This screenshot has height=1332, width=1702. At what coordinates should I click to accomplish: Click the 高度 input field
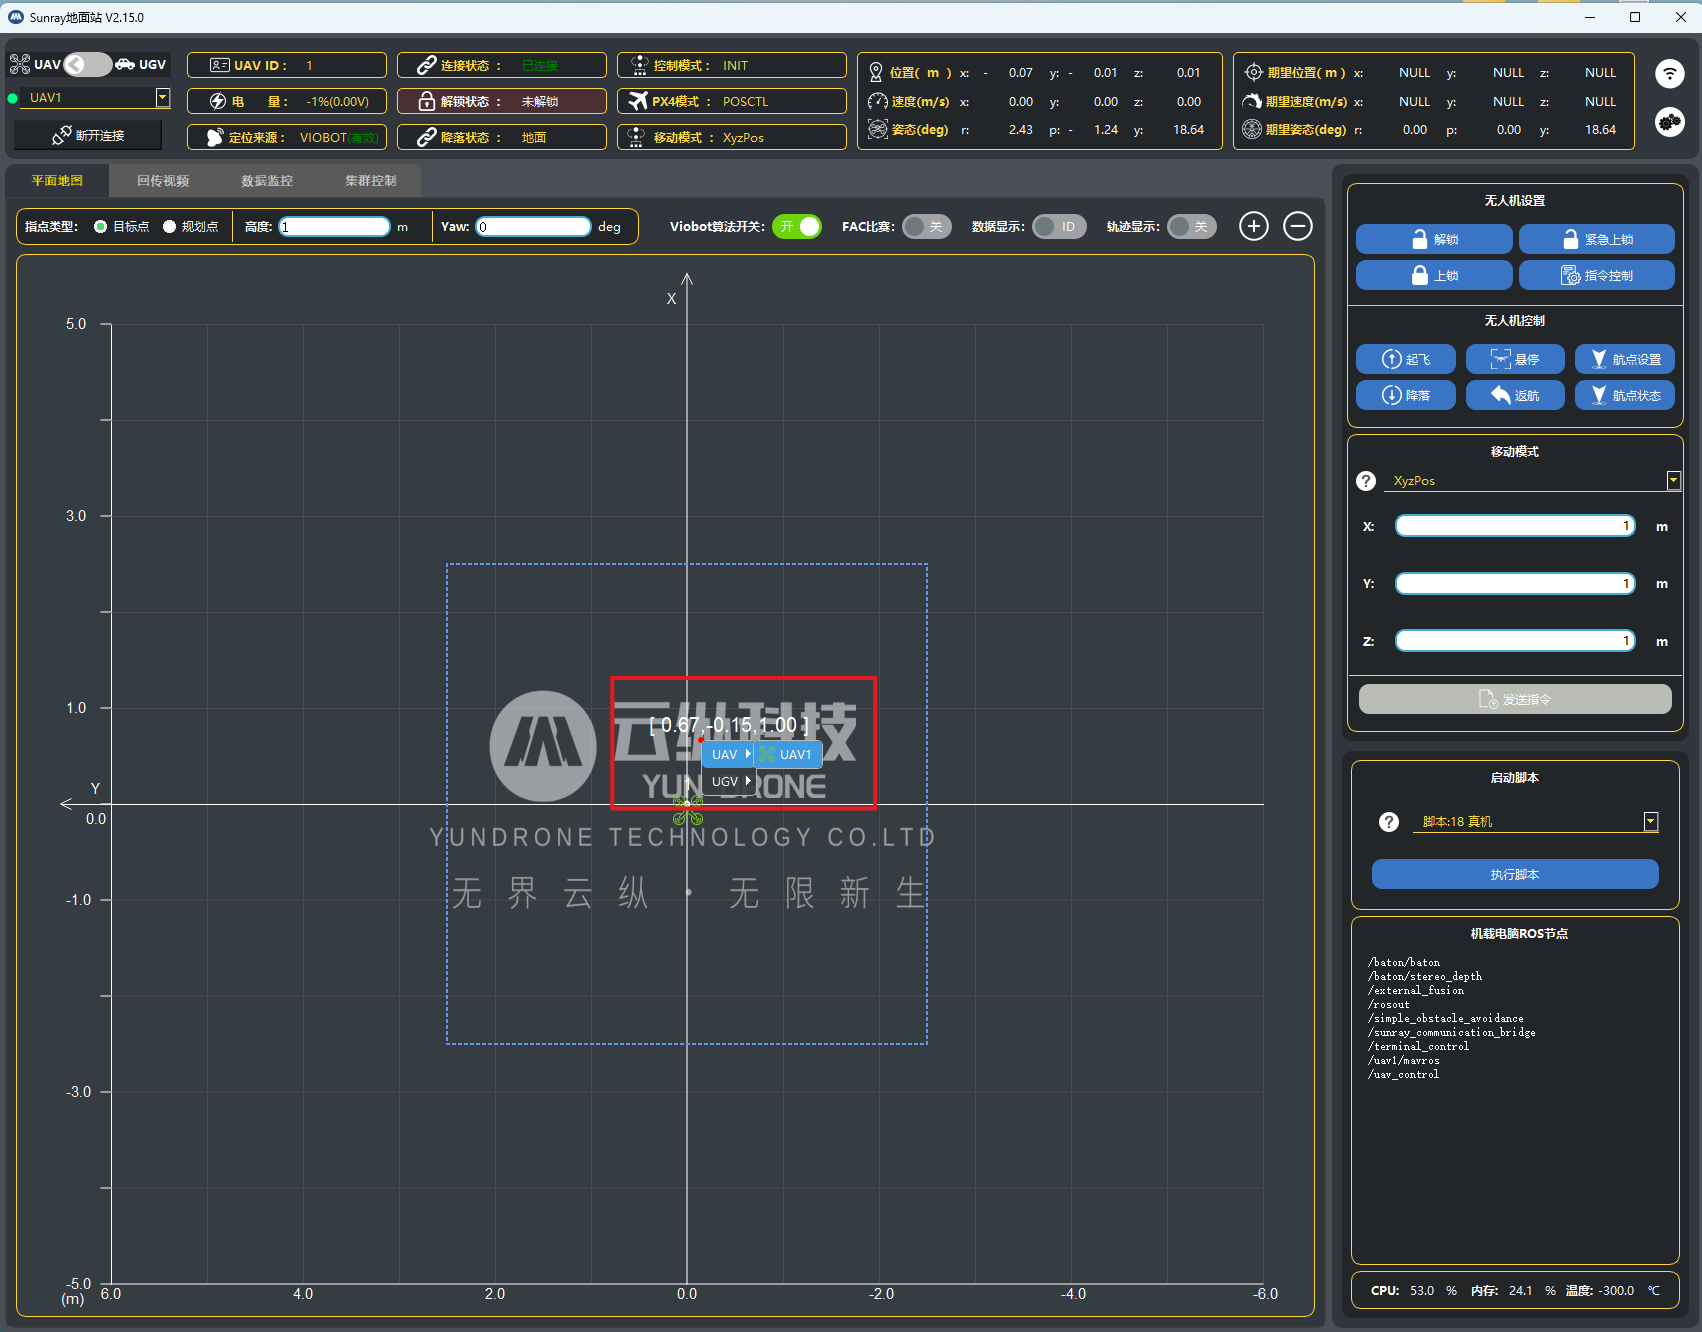(334, 227)
